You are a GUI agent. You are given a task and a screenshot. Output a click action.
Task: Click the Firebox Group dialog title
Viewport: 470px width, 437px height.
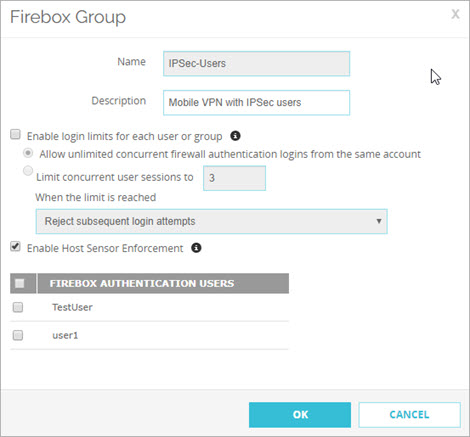pos(68,17)
